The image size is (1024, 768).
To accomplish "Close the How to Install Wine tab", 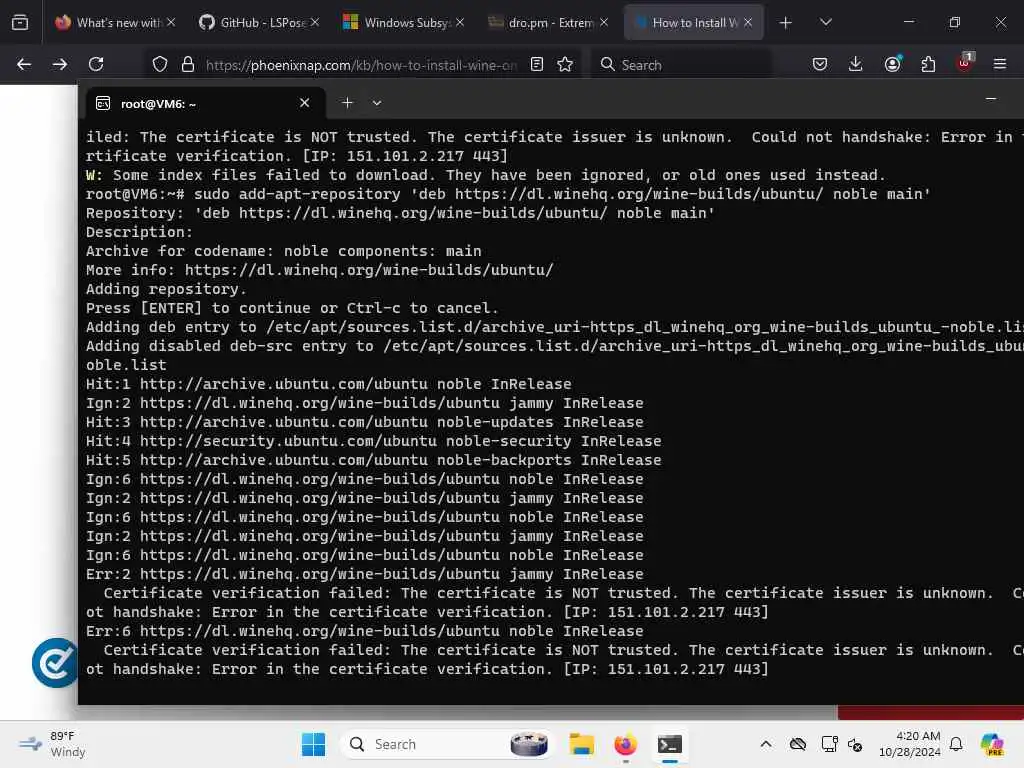I will pyautogui.click(x=748, y=22).
